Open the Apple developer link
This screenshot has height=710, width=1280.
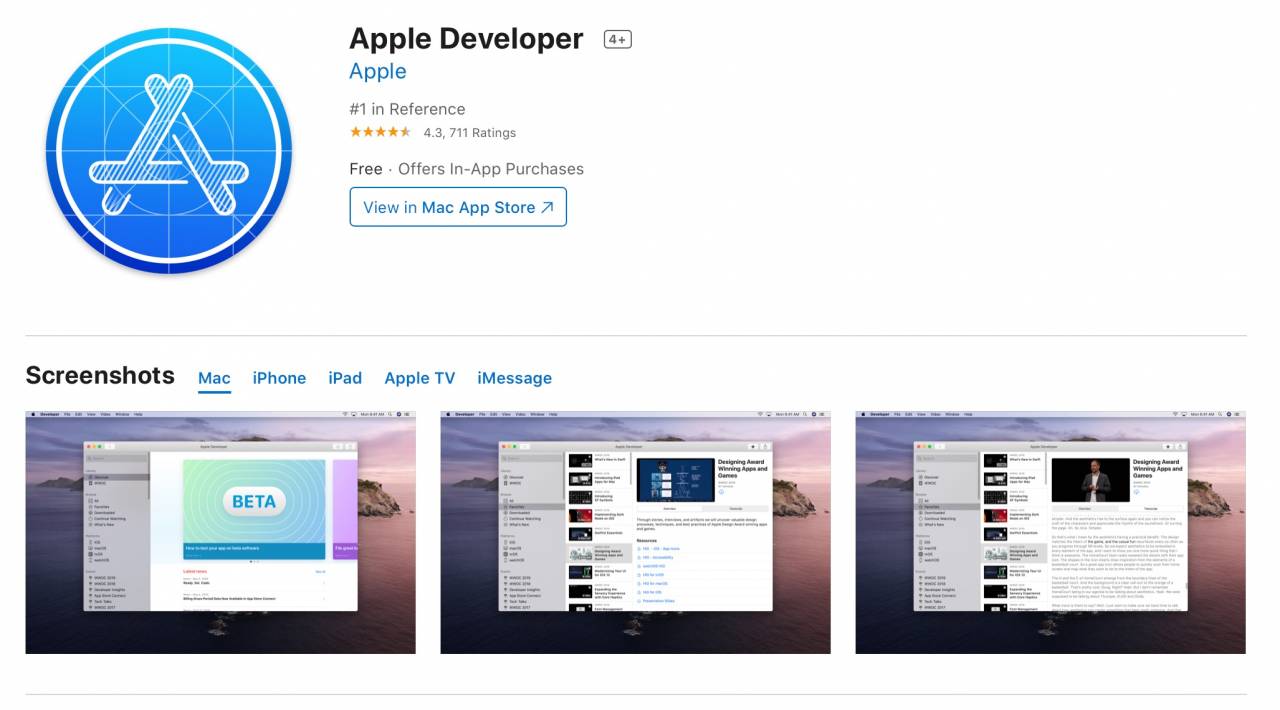point(377,72)
